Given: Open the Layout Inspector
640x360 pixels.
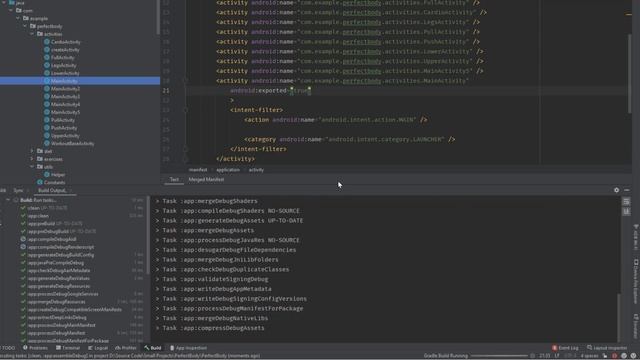Looking at the screenshot, I should 607,348.
